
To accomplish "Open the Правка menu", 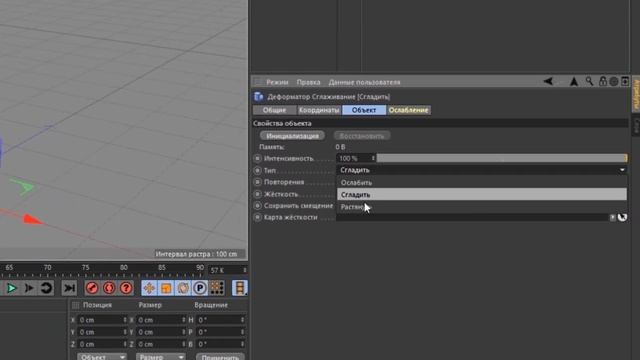I will point(308,82).
